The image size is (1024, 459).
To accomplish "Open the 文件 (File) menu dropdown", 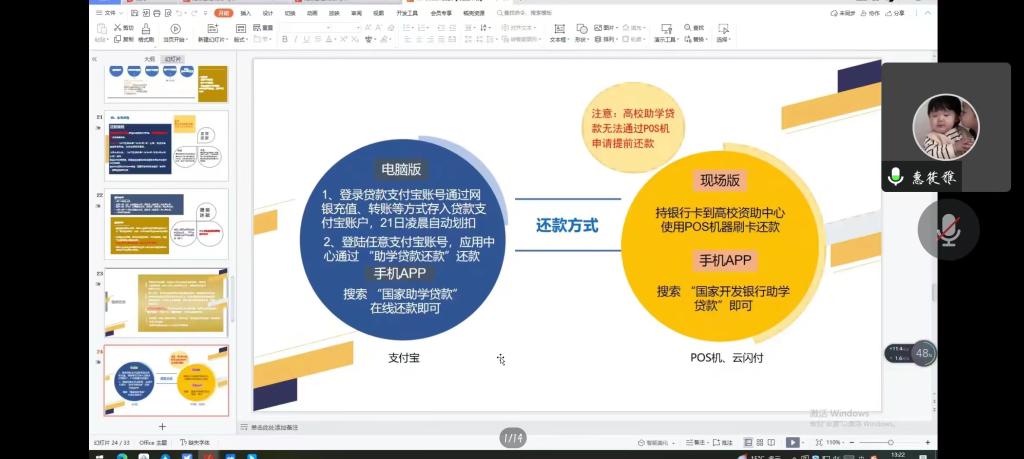I will (108, 13).
